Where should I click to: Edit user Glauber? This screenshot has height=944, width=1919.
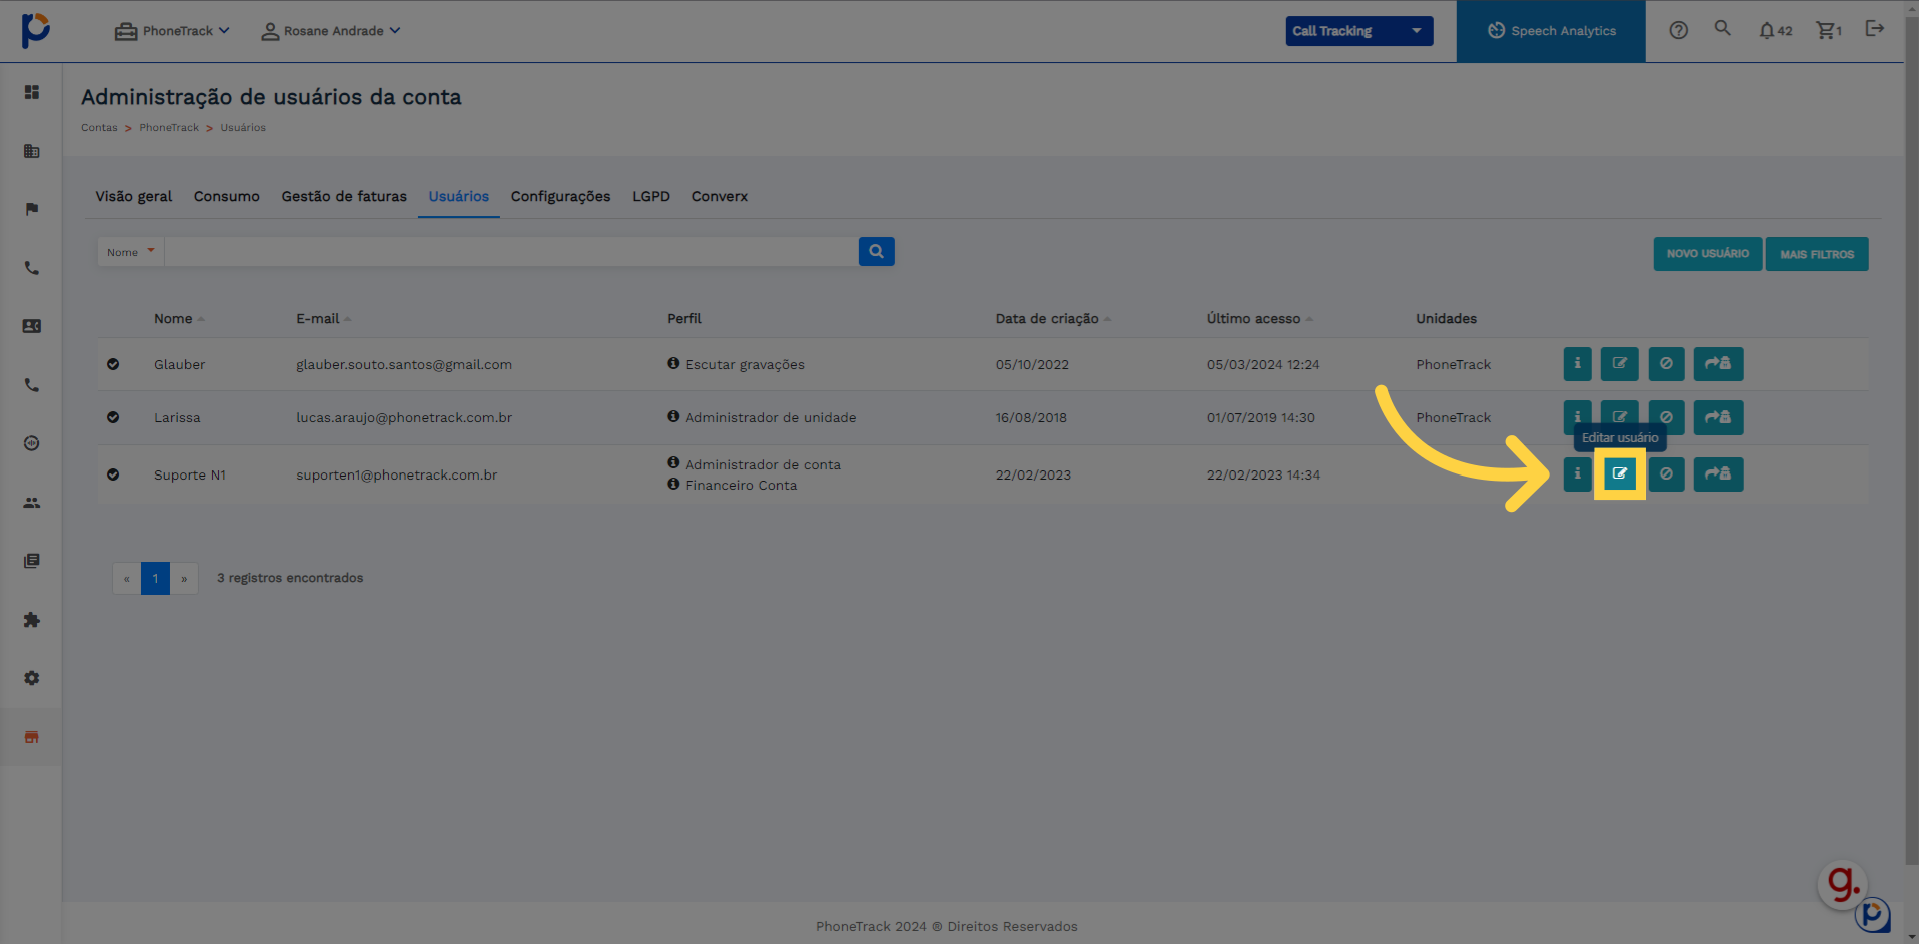click(x=1619, y=364)
